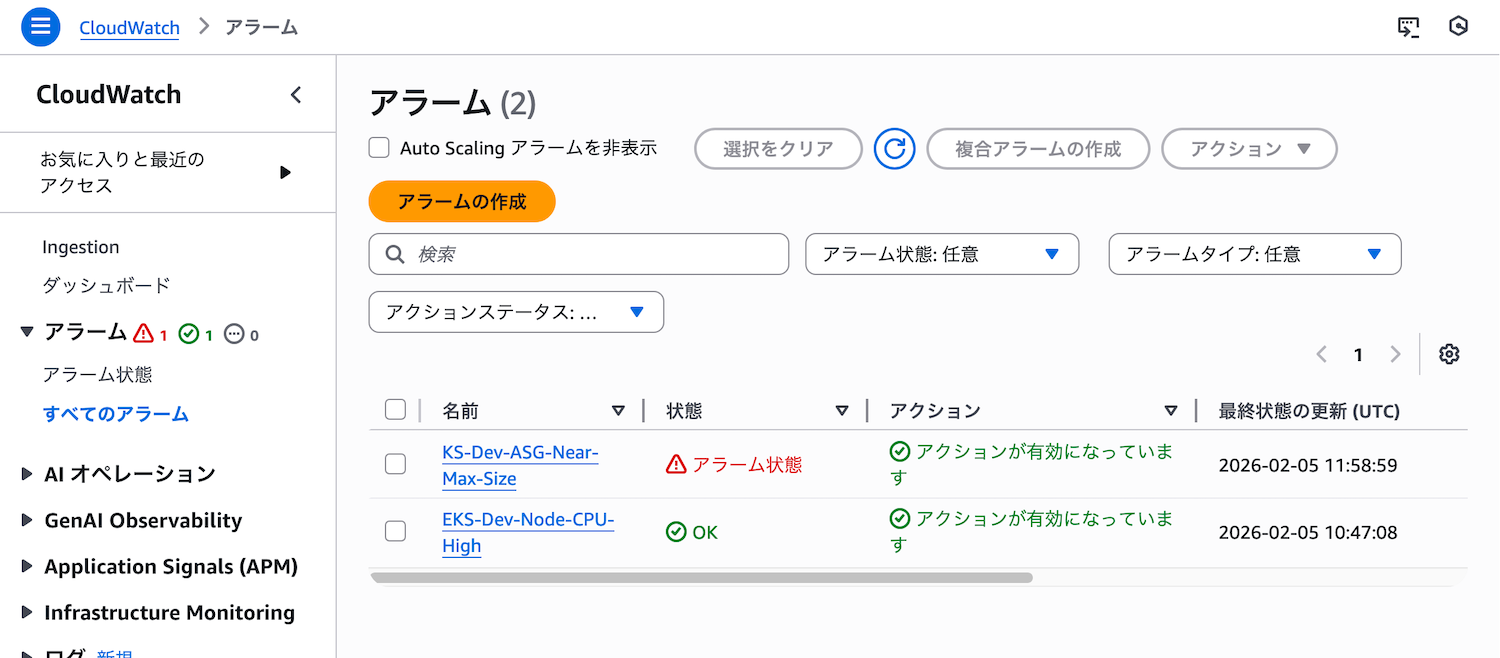Select すべてのアラーム in the sidebar
Screen dimensions: 1500x658
click(x=116, y=413)
